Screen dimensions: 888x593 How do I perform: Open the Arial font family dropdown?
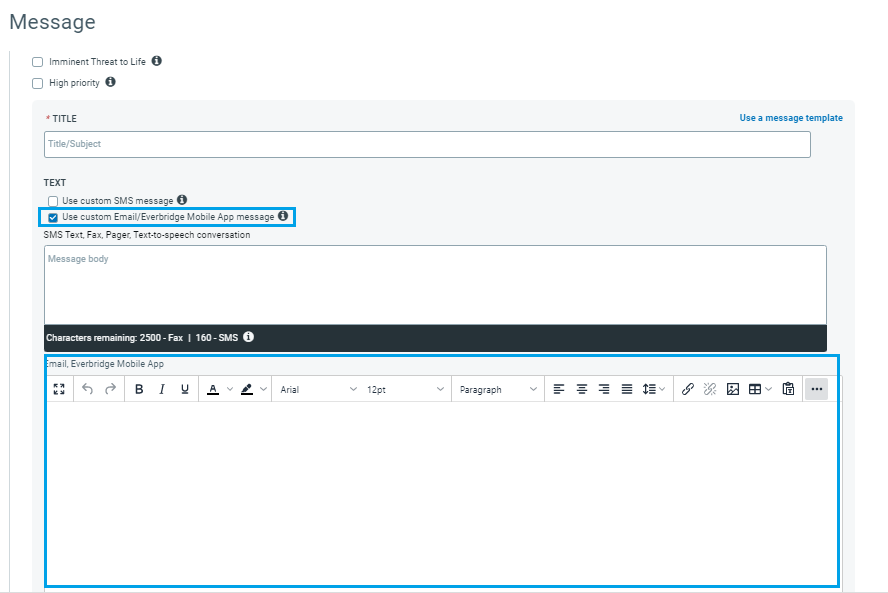(x=317, y=389)
